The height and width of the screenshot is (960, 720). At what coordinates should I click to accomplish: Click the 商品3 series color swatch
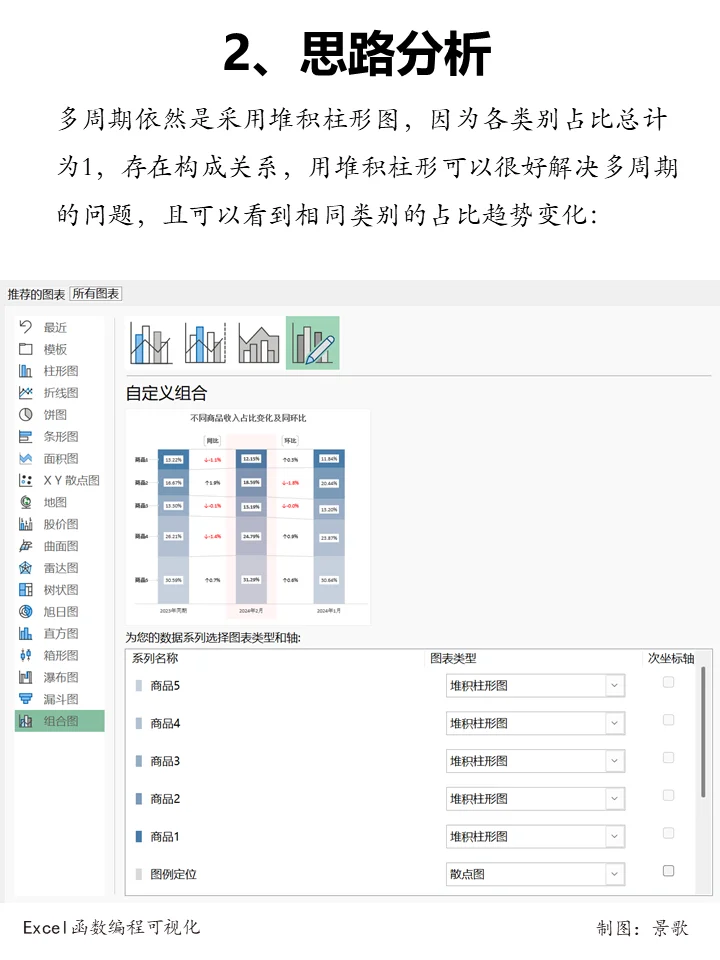138,761
